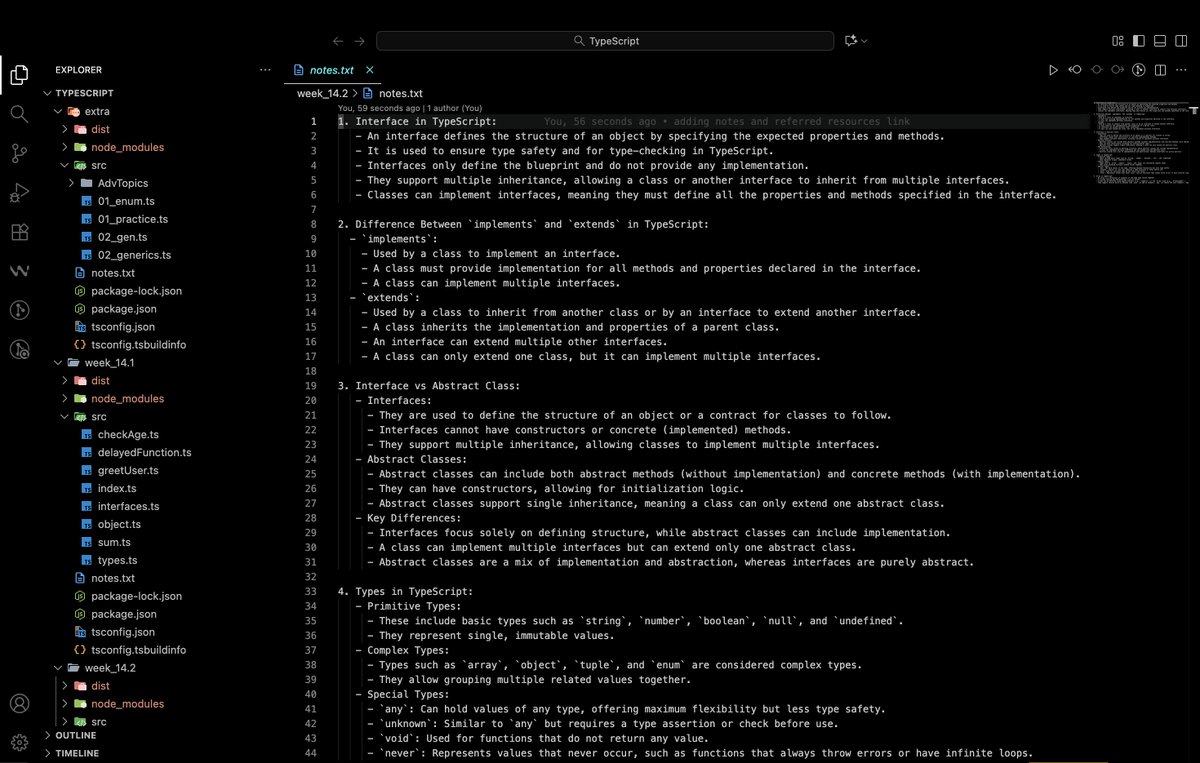Screen dimensions: 1200x763
Task: Click the week_14.2 breadcrumb segment
Action: click(x=322, y=93)
